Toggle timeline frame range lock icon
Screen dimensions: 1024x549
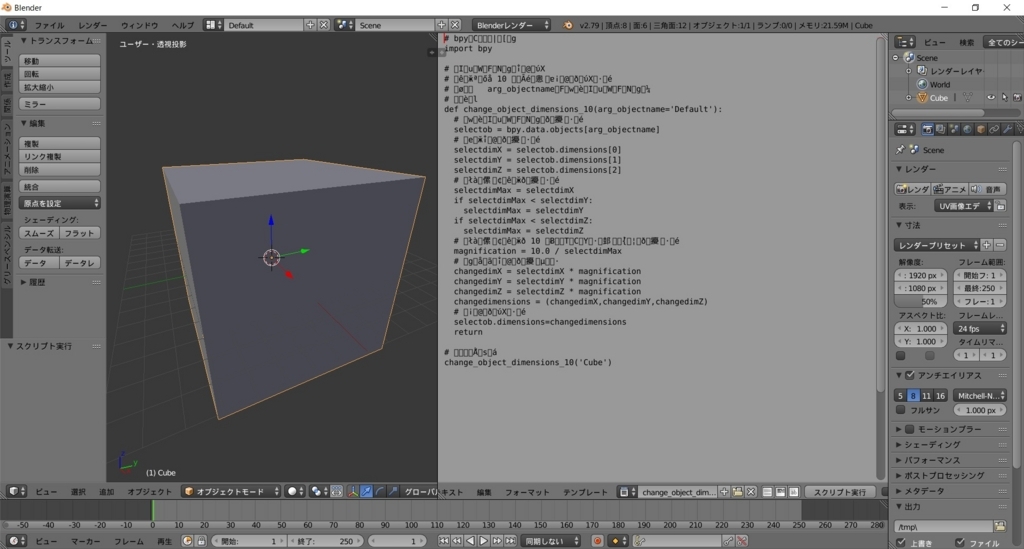click(200, 541)
